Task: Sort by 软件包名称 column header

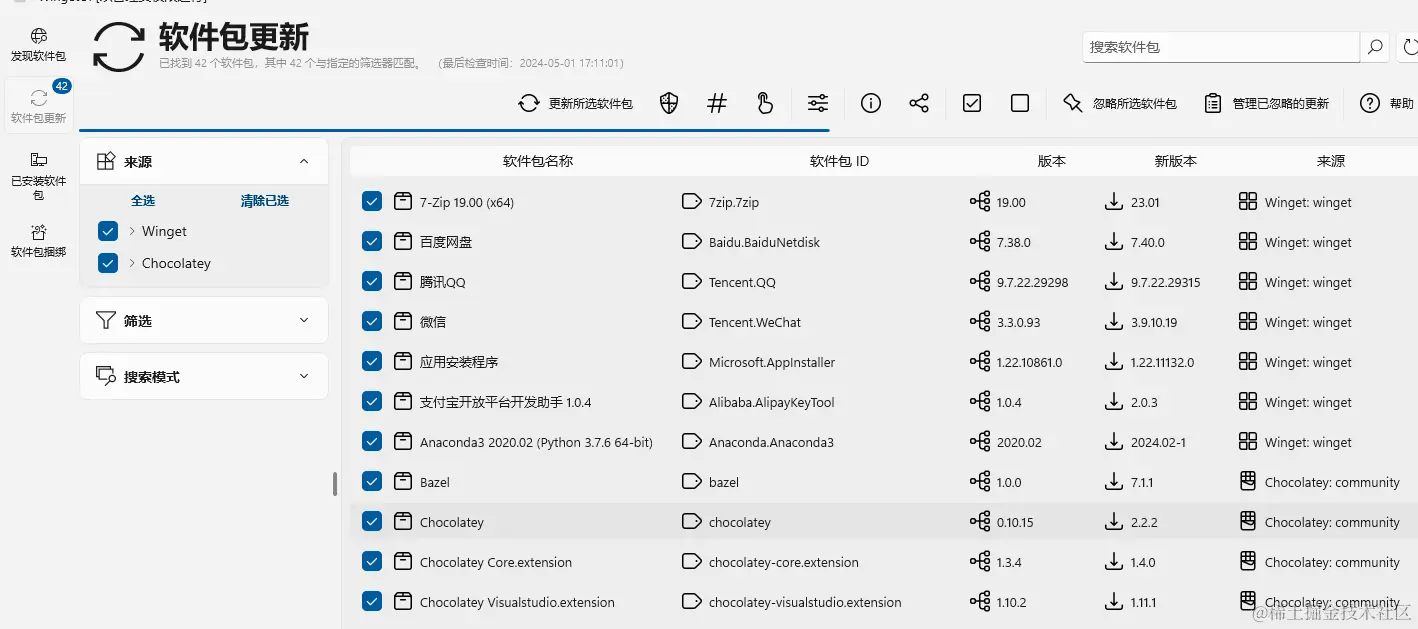Action: pos(538,161)
